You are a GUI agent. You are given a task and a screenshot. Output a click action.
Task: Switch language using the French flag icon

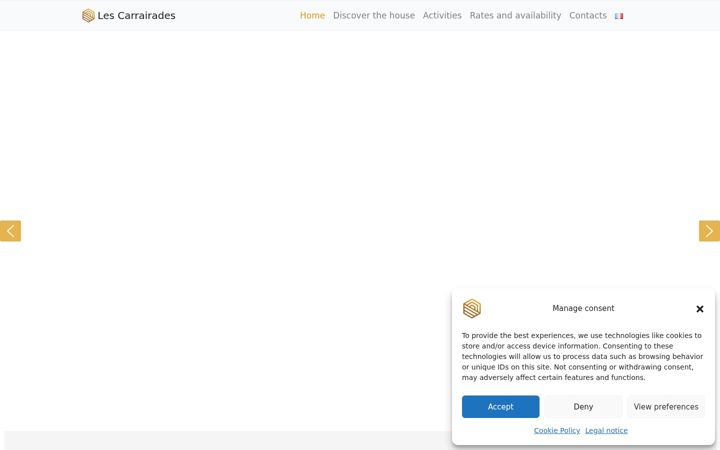(619, 16)
